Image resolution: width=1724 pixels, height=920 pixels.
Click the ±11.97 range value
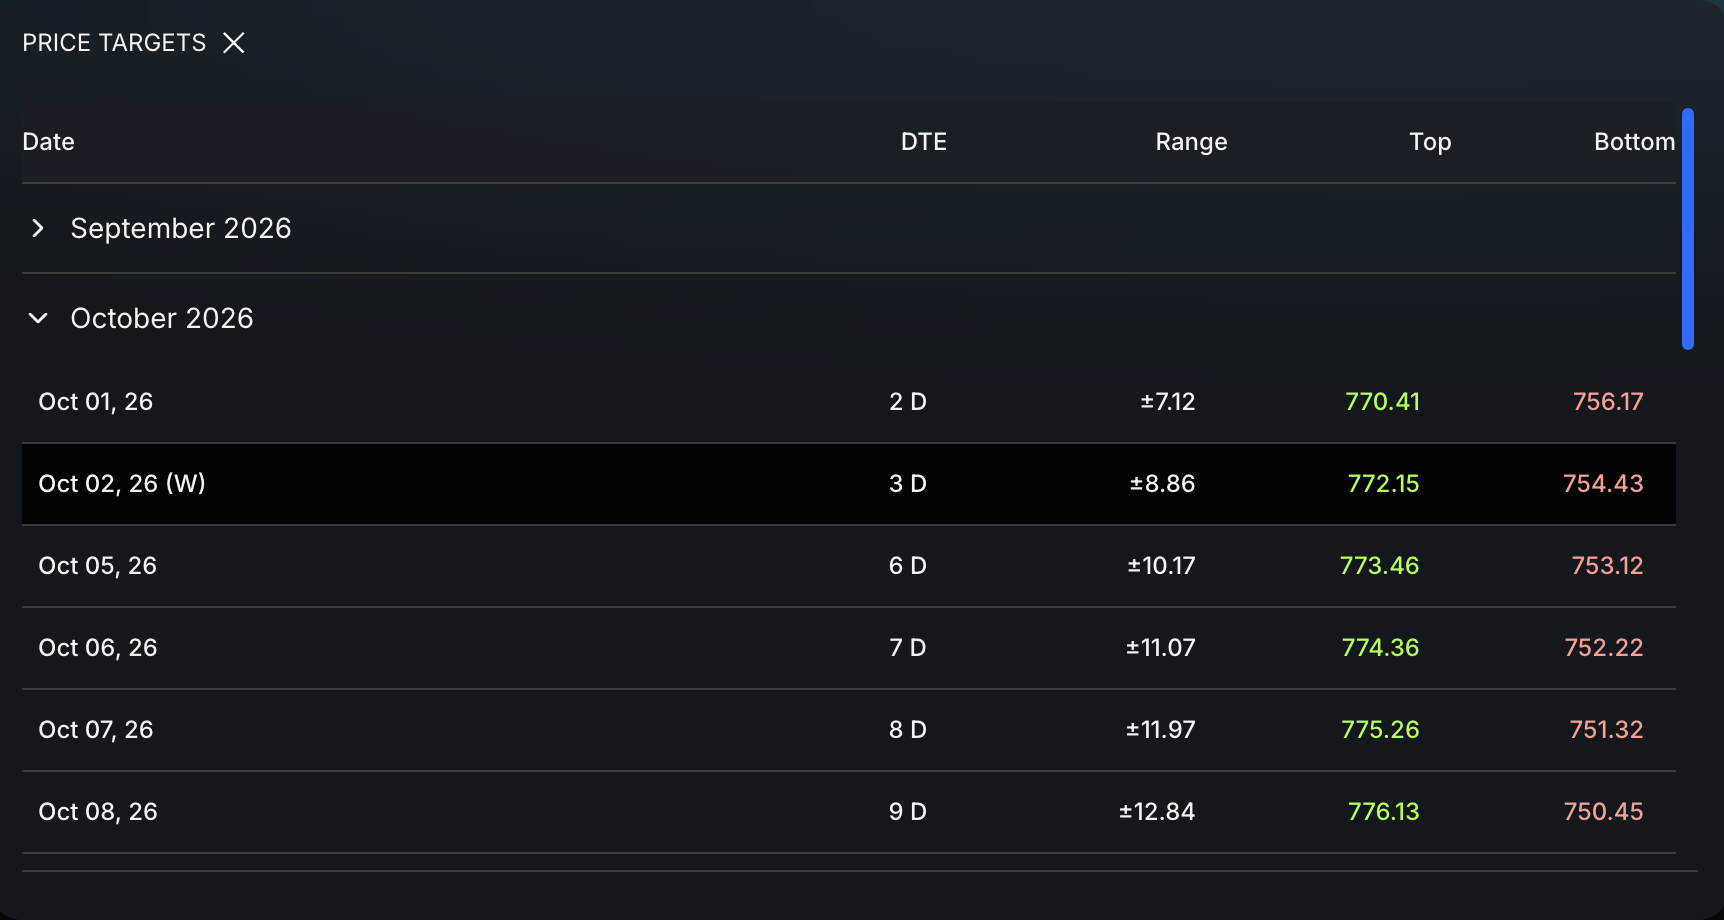(x=1160, y=730)
